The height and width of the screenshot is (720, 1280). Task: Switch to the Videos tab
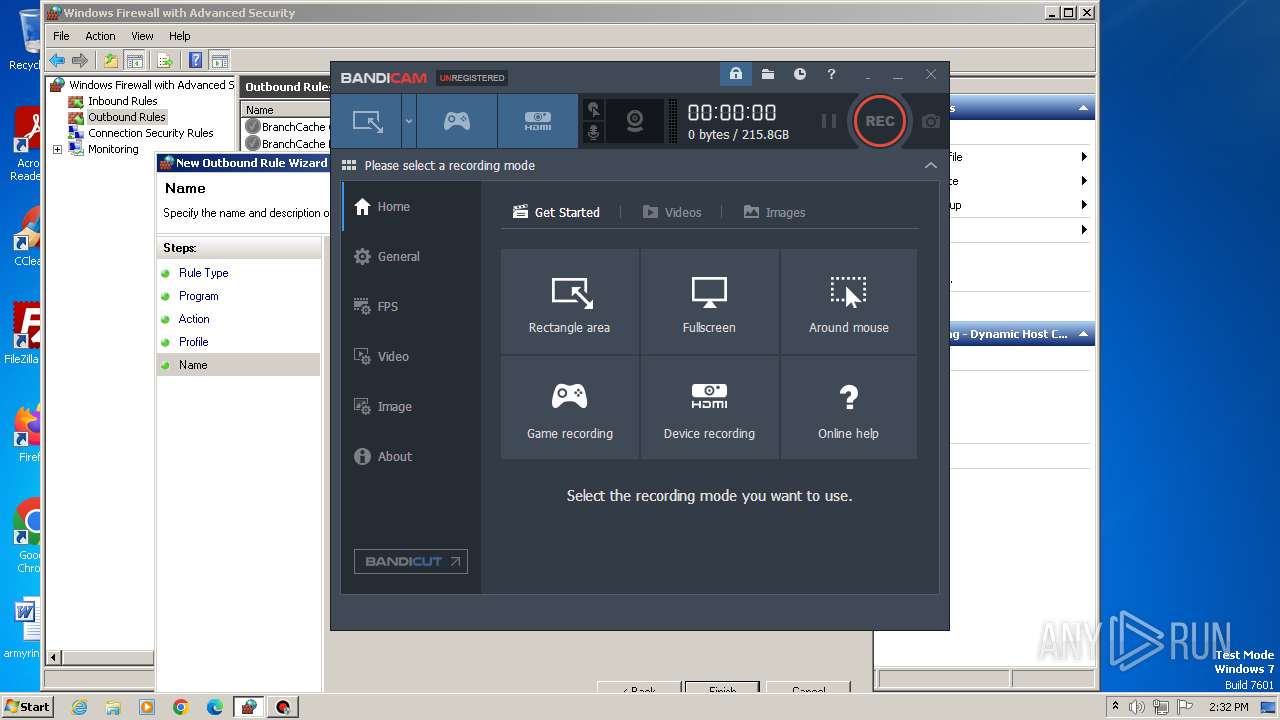(x=672, y=212)
